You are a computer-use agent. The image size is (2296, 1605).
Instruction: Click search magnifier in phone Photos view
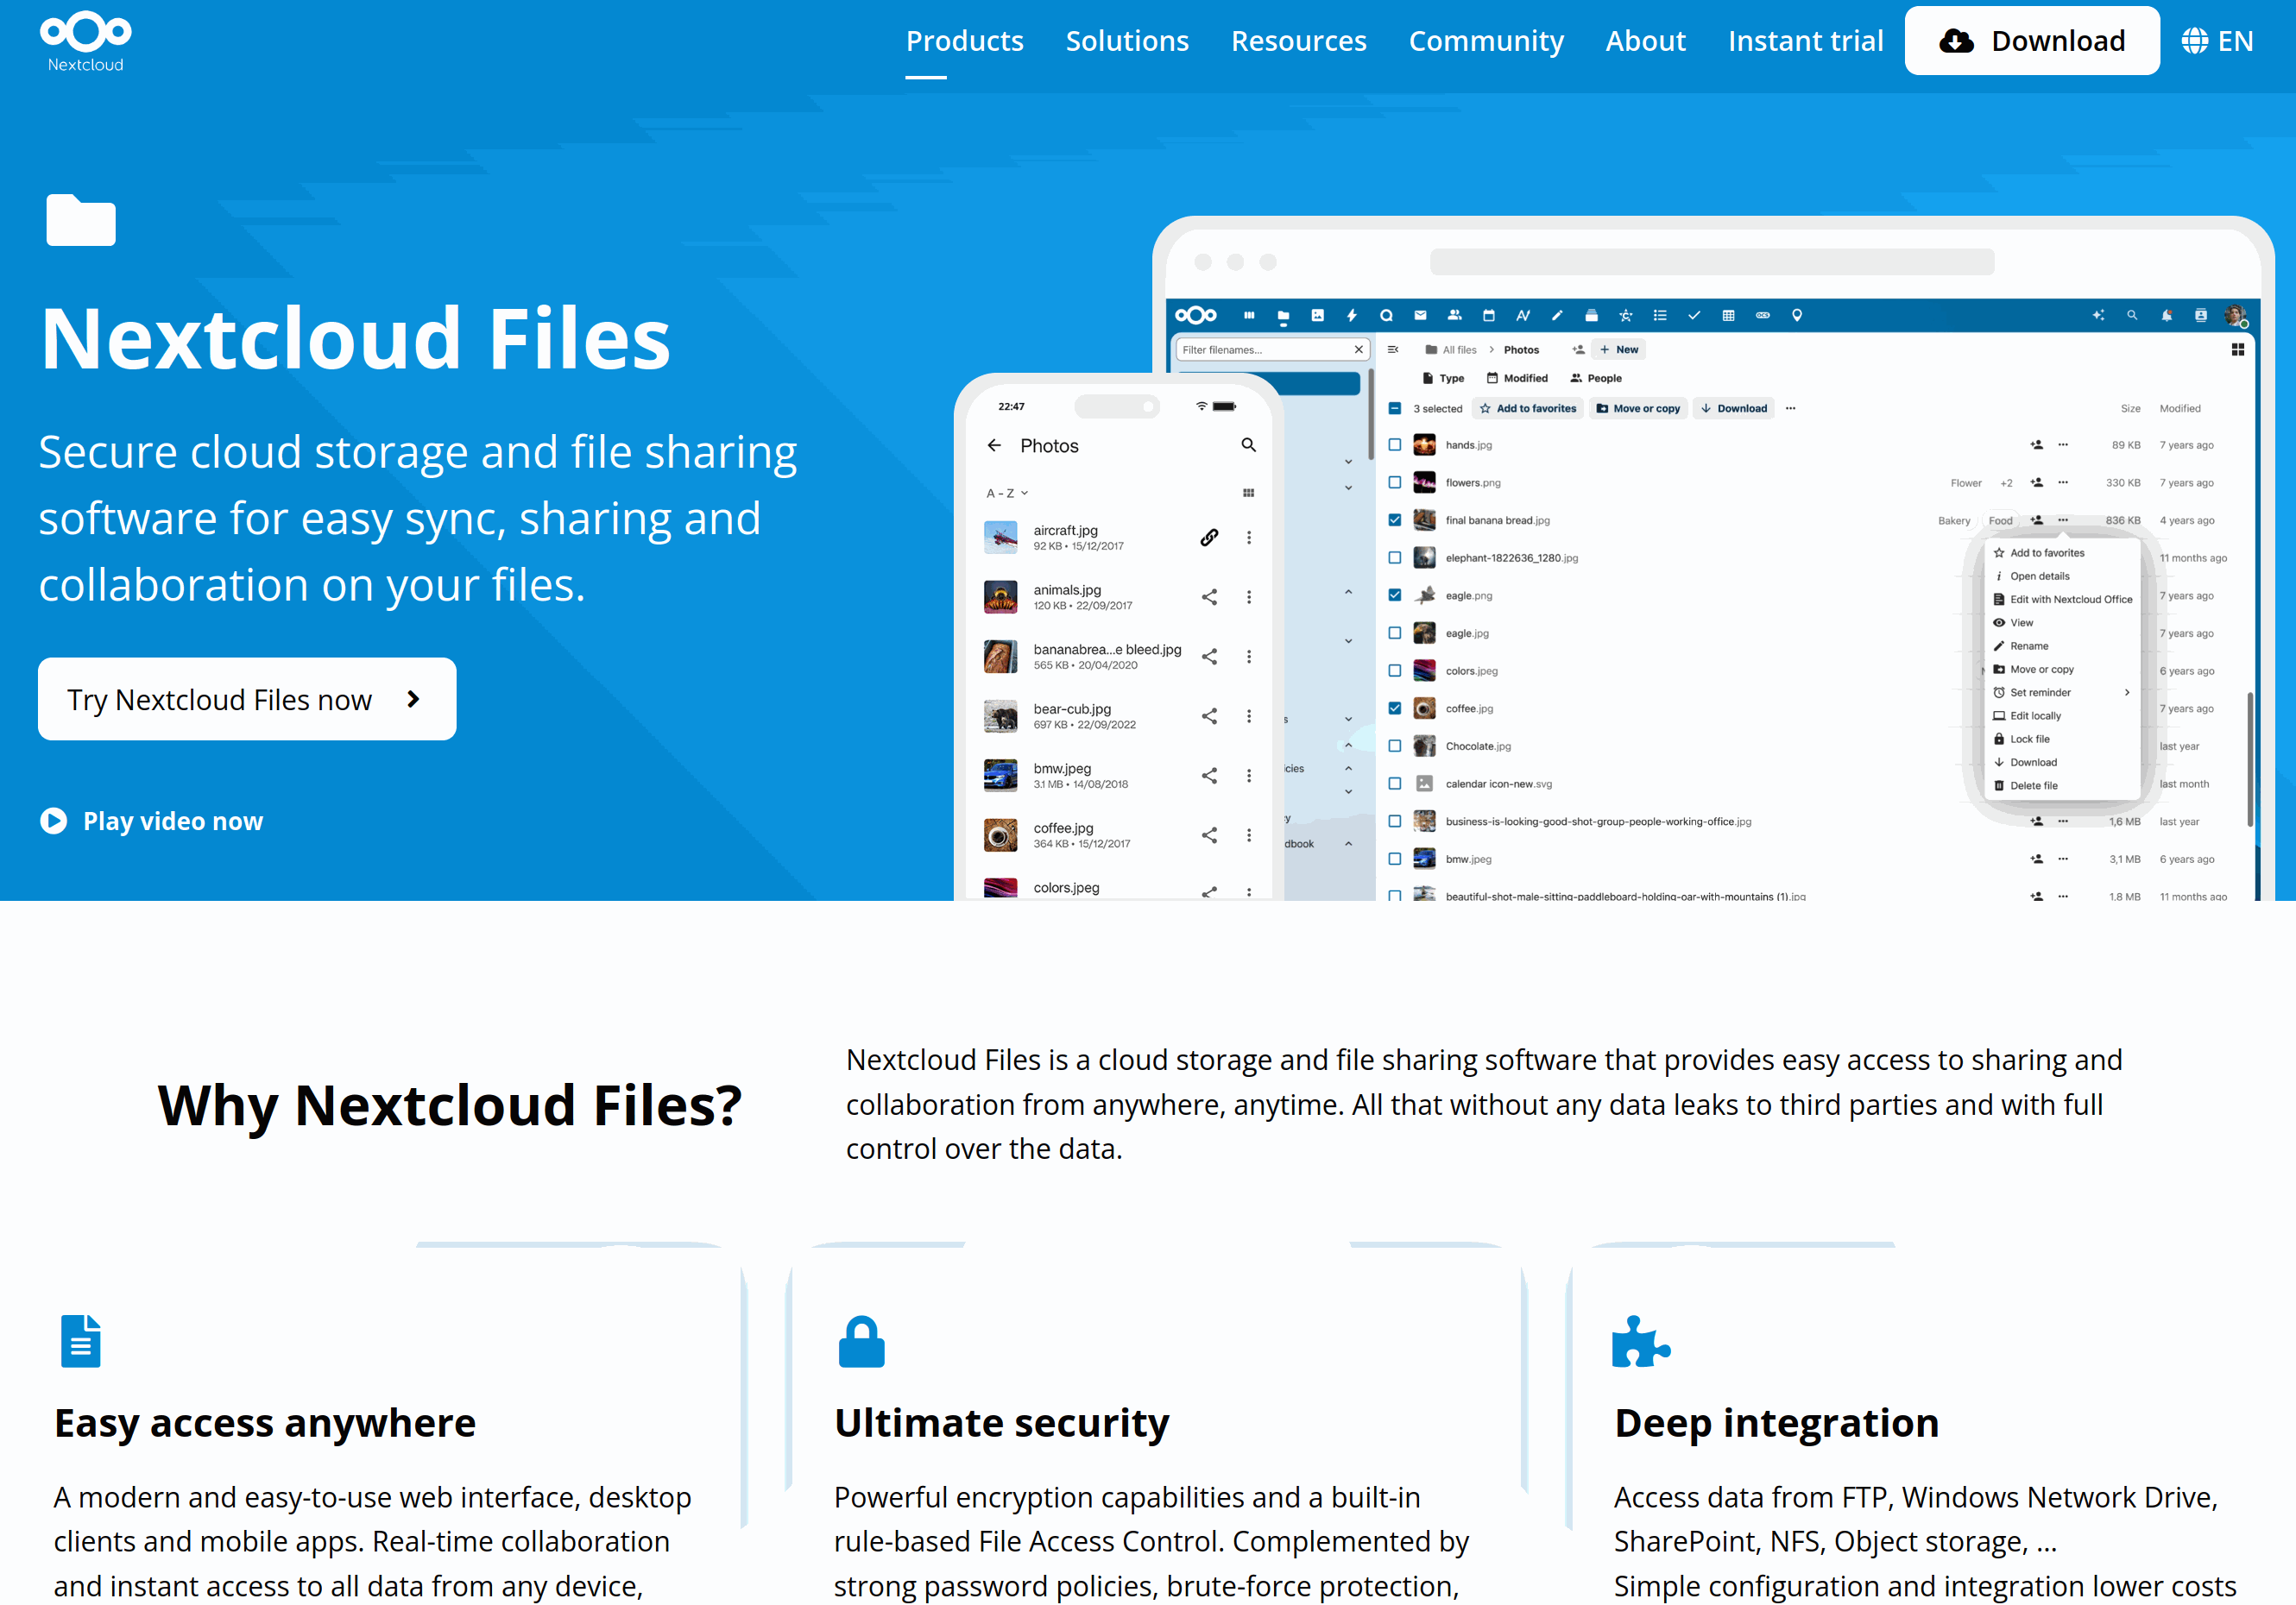[x=1248, y=445]
